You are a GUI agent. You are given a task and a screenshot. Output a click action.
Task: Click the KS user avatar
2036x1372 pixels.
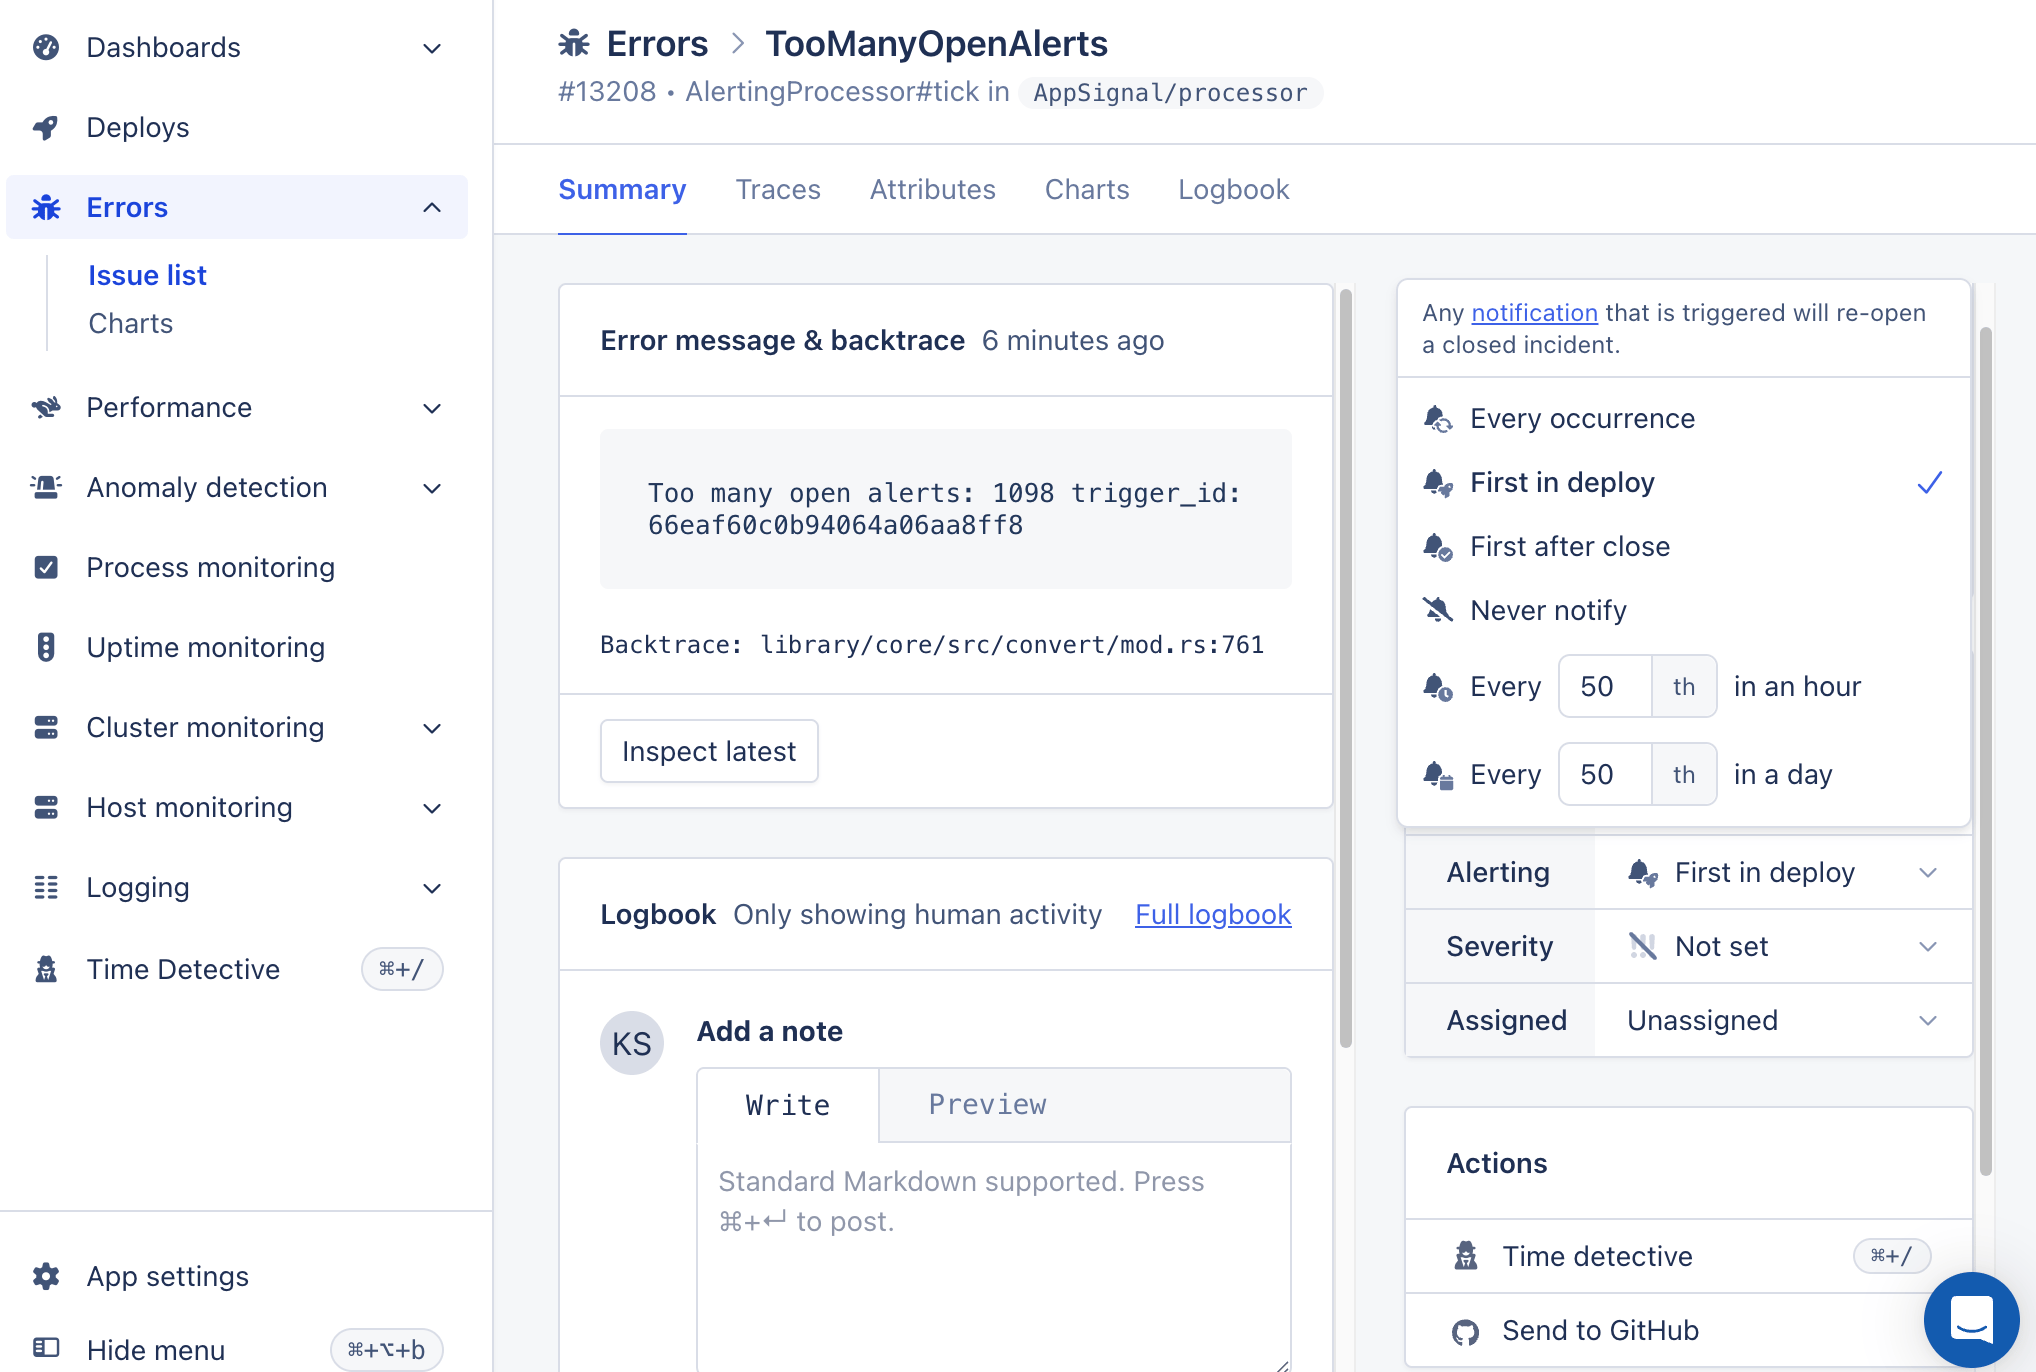coord(631,1043)
